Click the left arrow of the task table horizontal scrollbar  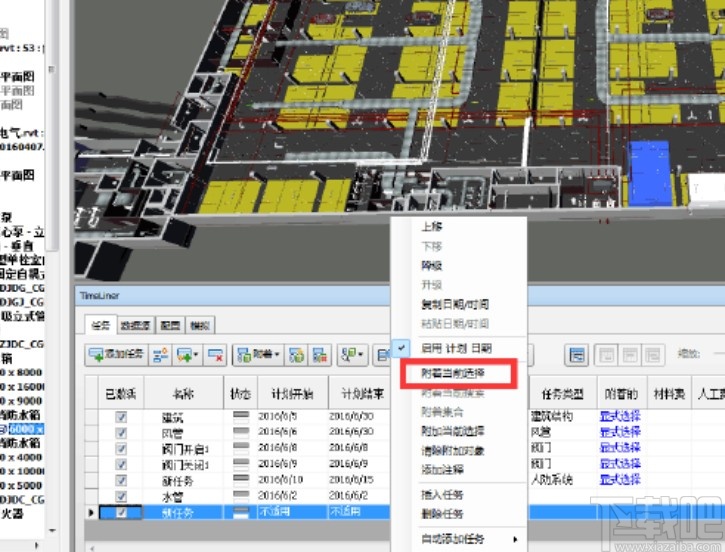point(92,548)
